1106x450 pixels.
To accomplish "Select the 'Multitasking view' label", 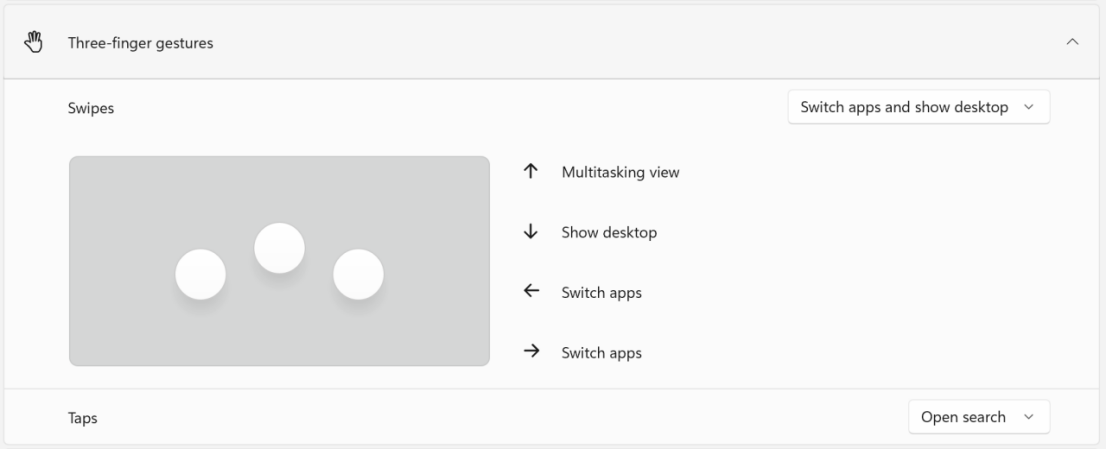I will pyautogui.click(x=620, y=172).
